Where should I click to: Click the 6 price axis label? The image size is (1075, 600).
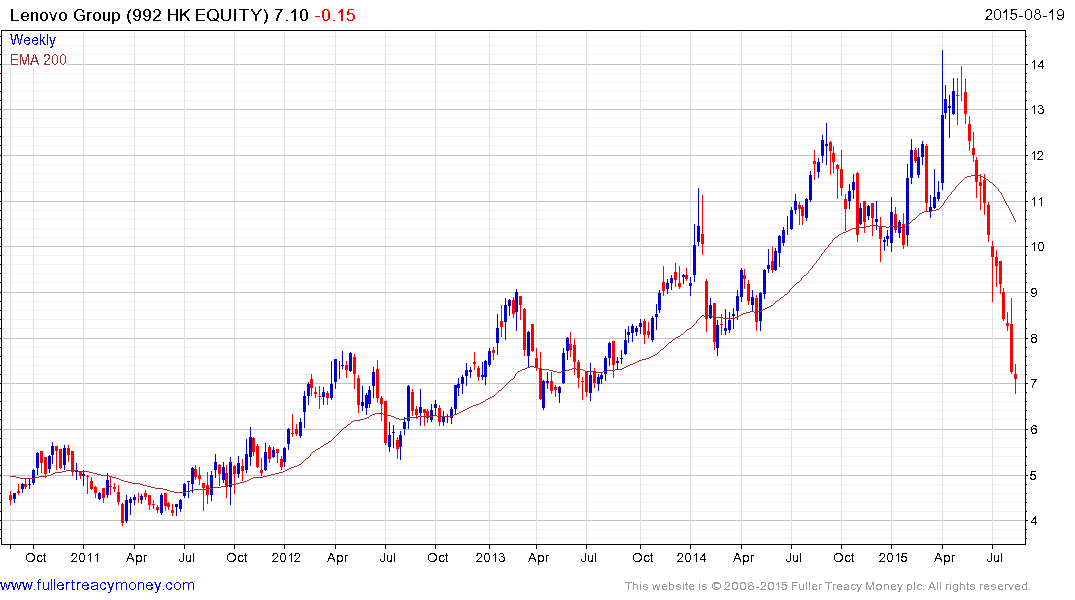pyautogui.click(x=1034, y=430)
